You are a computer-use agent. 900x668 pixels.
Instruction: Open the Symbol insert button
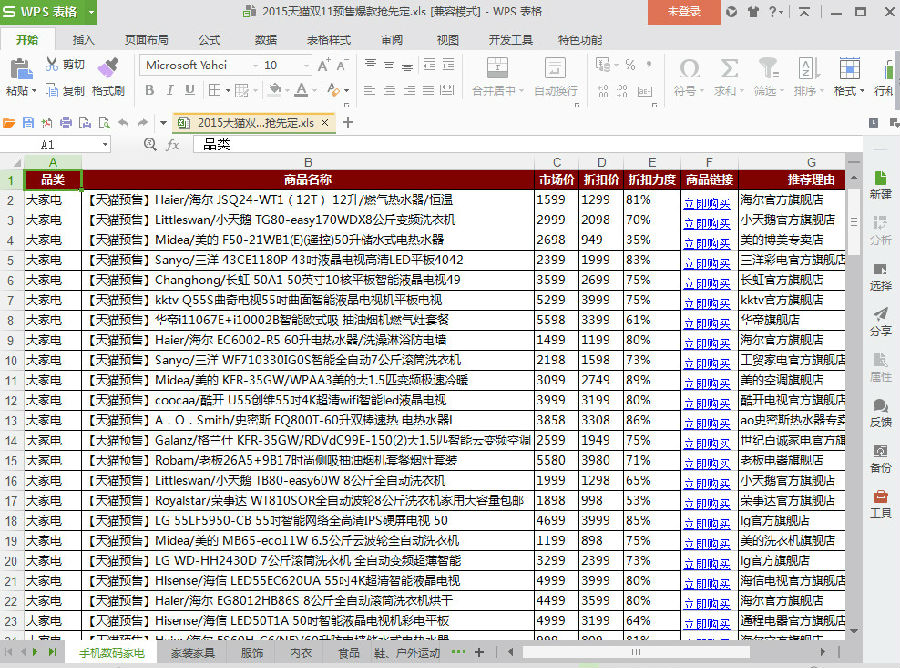click(689, 76)
